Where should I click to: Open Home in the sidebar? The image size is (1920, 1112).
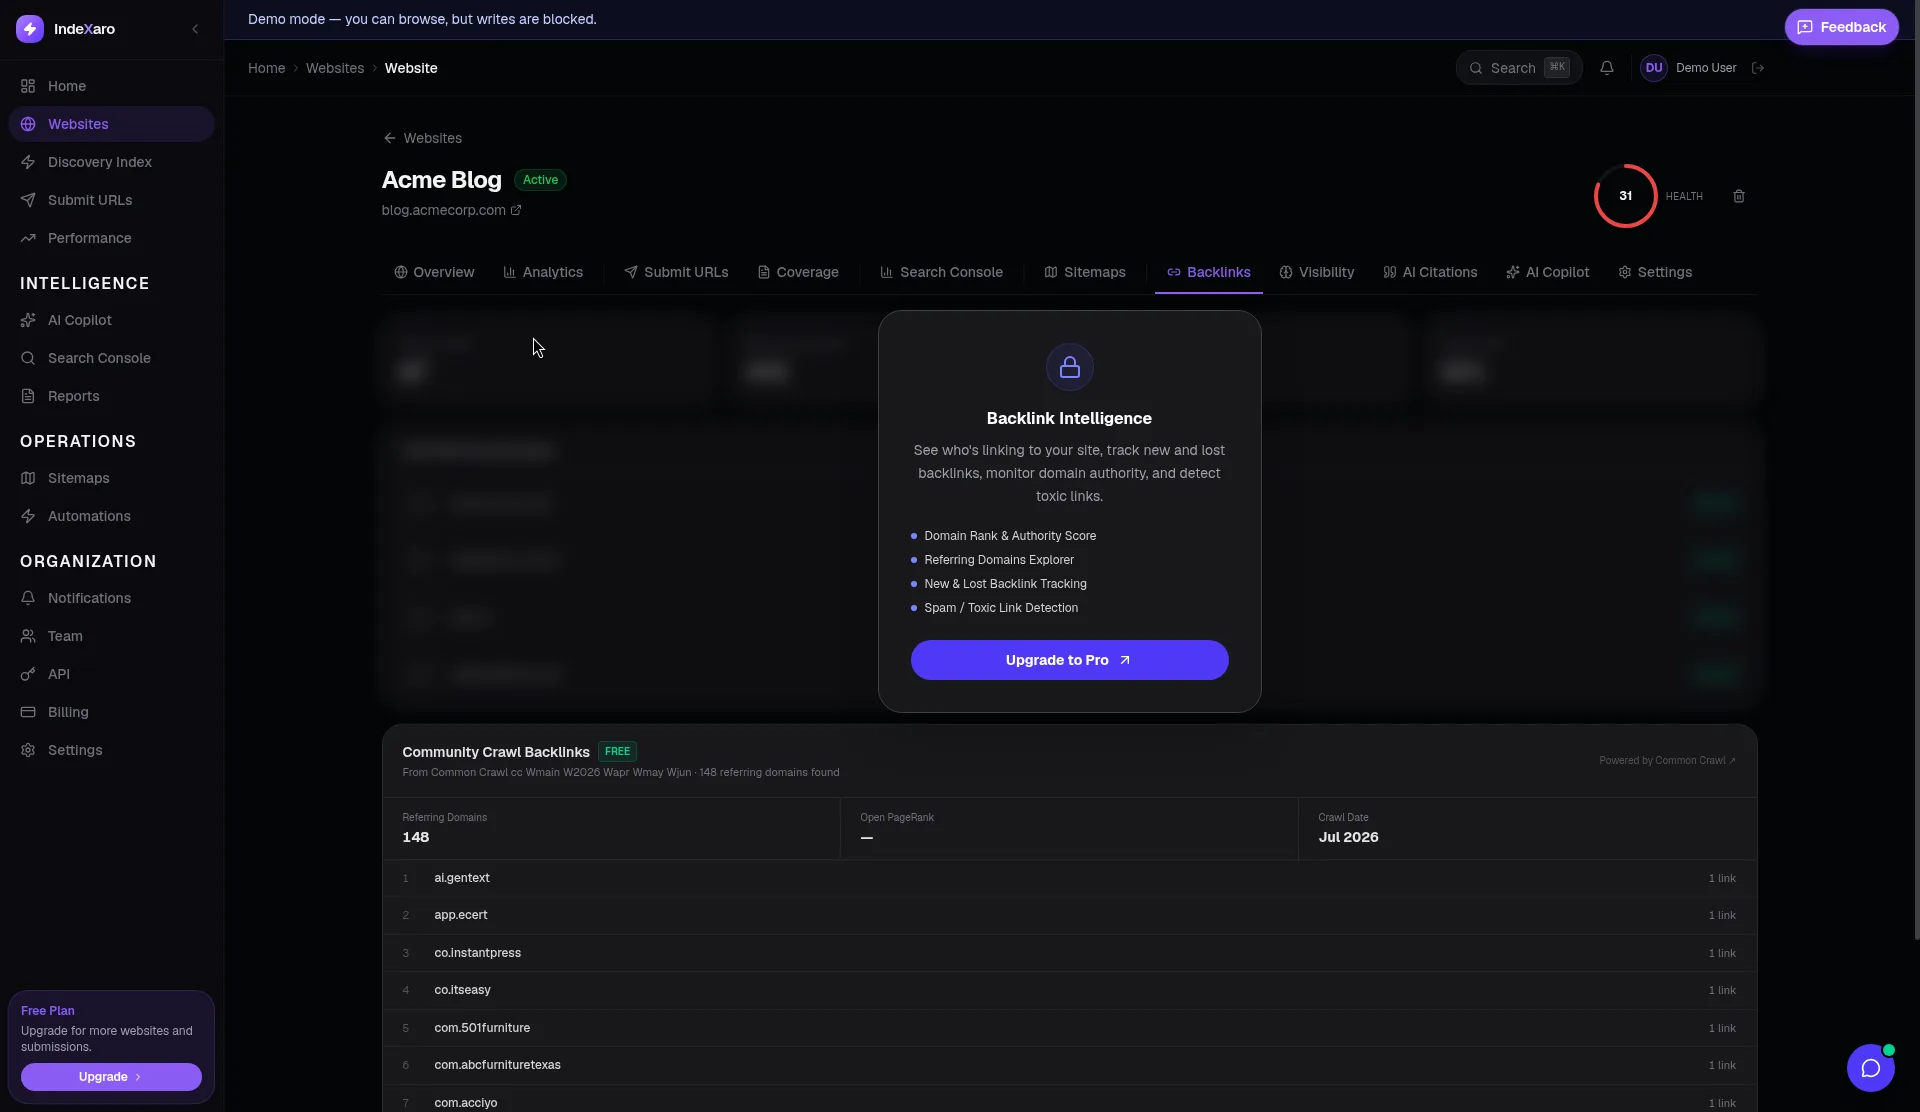(111, 86)
